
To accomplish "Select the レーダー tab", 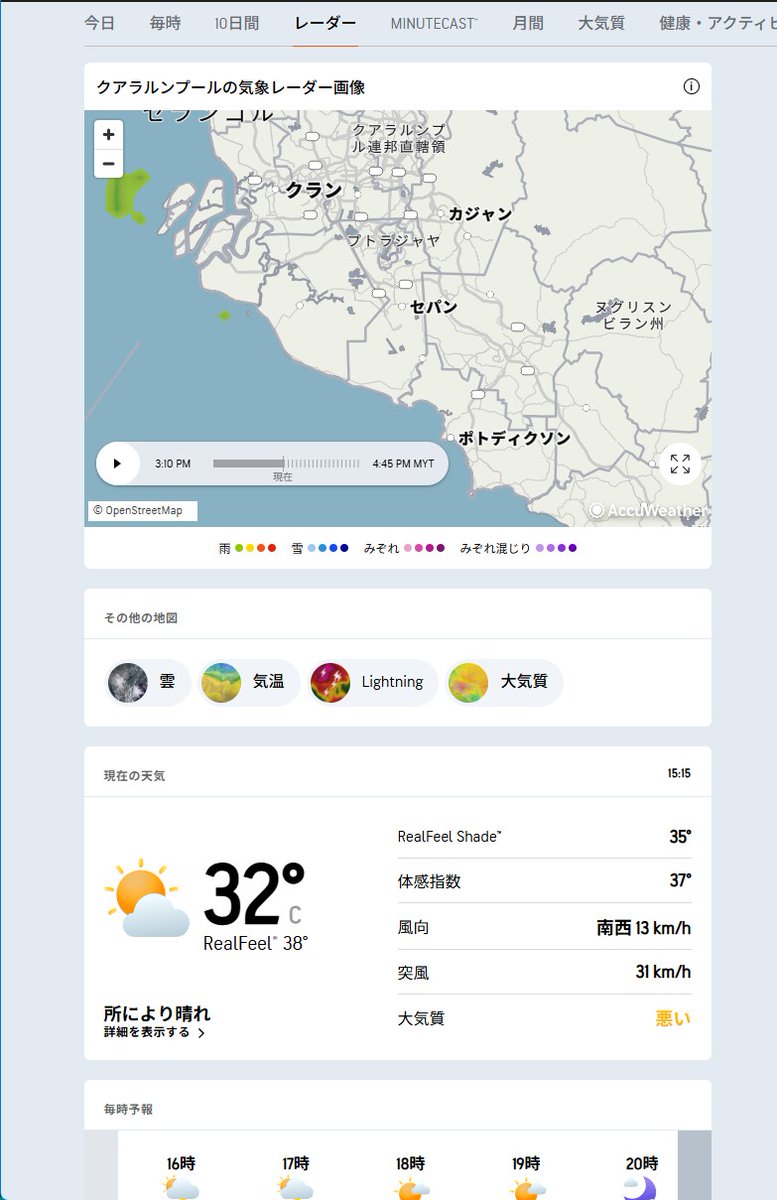I will click(325, 23).
